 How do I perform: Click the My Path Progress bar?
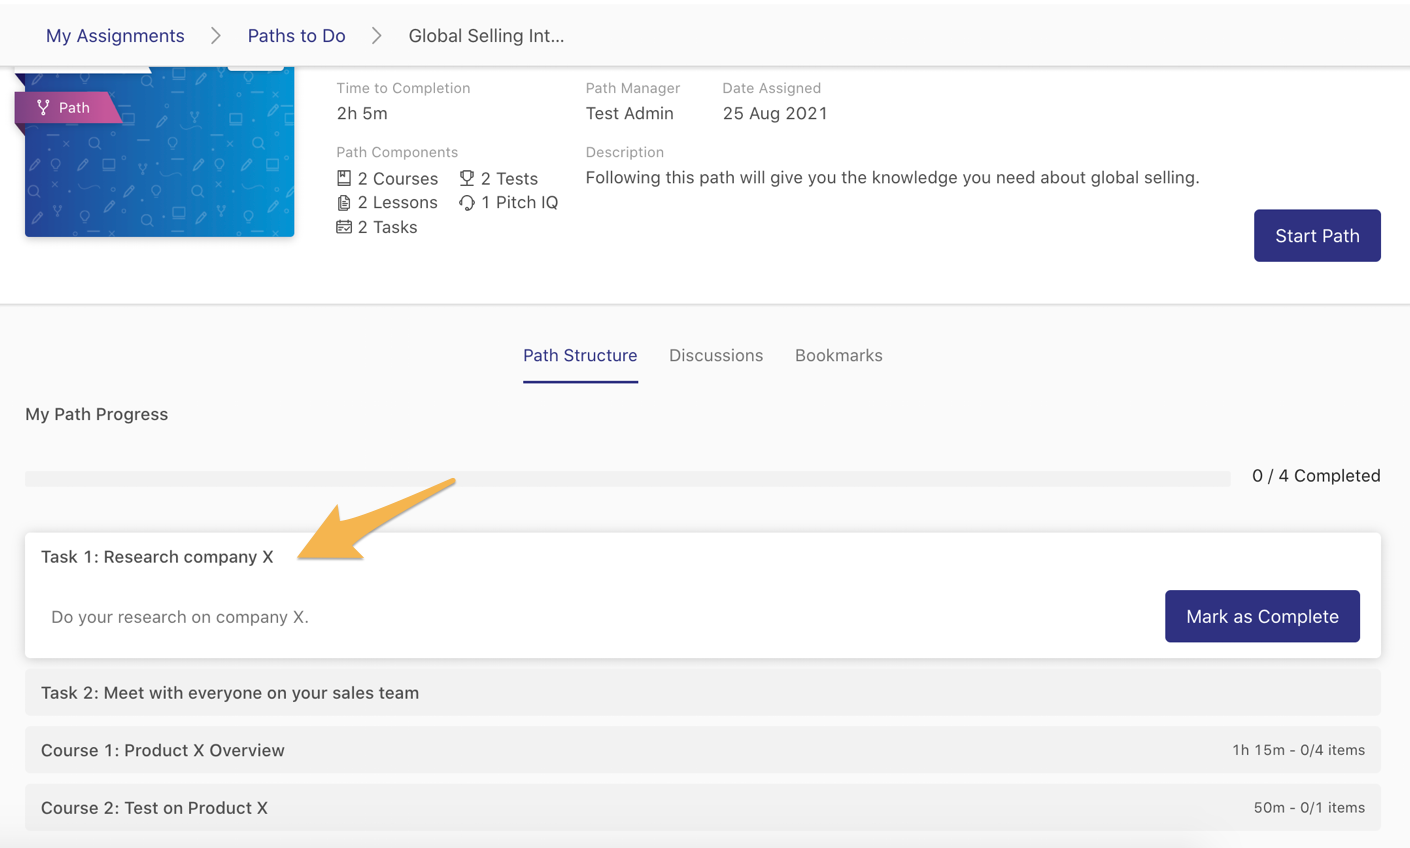627,479
